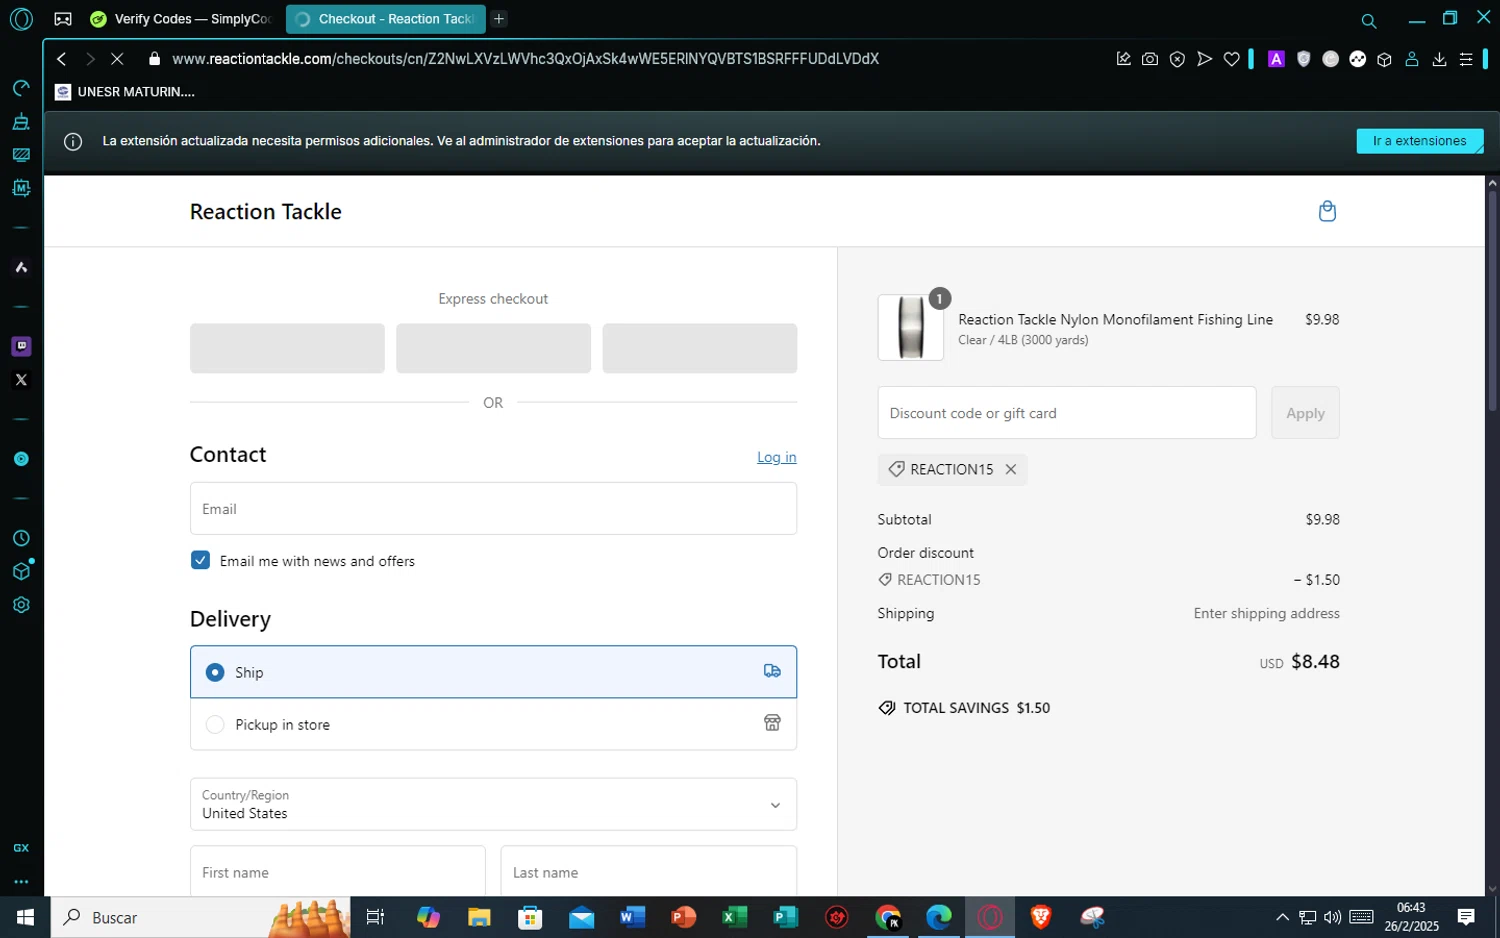Screen dimensions: 1500x938
Task: Open the Easy Setup sliders icon
Action: point(1466,59)
